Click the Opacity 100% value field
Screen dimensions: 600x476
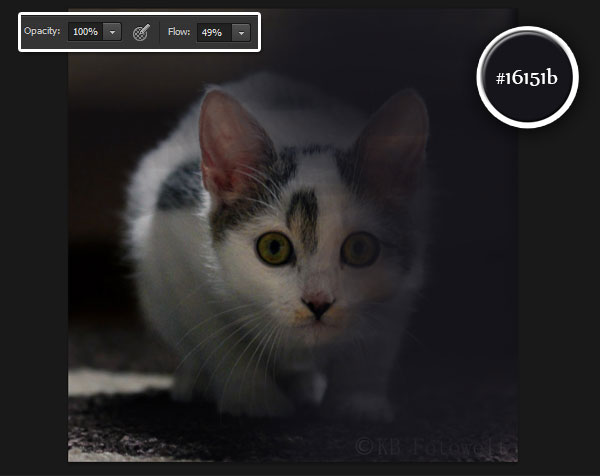tap(85, 32)
